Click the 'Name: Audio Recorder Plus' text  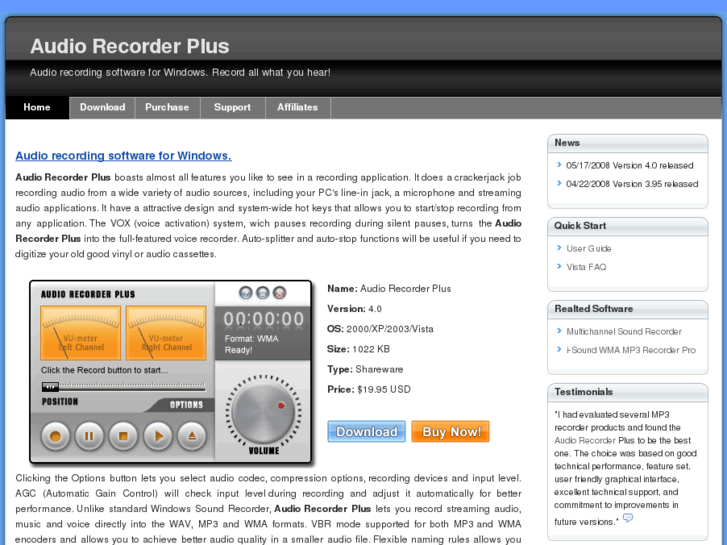[x=389, y=289]
